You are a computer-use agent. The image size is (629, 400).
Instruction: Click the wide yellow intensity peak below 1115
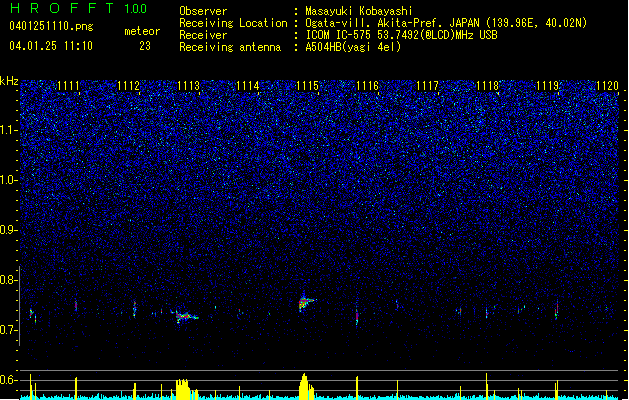(x=306, y=386)
